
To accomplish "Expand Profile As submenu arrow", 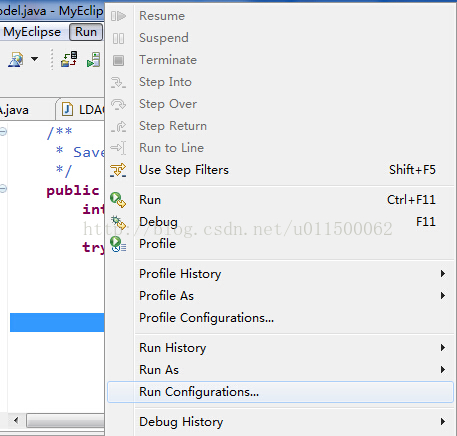I will coord(443,296).
